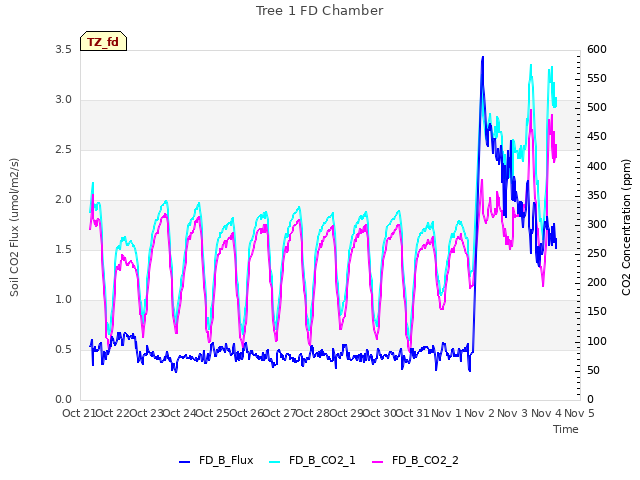Click the 300 right axis tick label
This screenshot has height=480, width=640.
click(x=597, y=224)
